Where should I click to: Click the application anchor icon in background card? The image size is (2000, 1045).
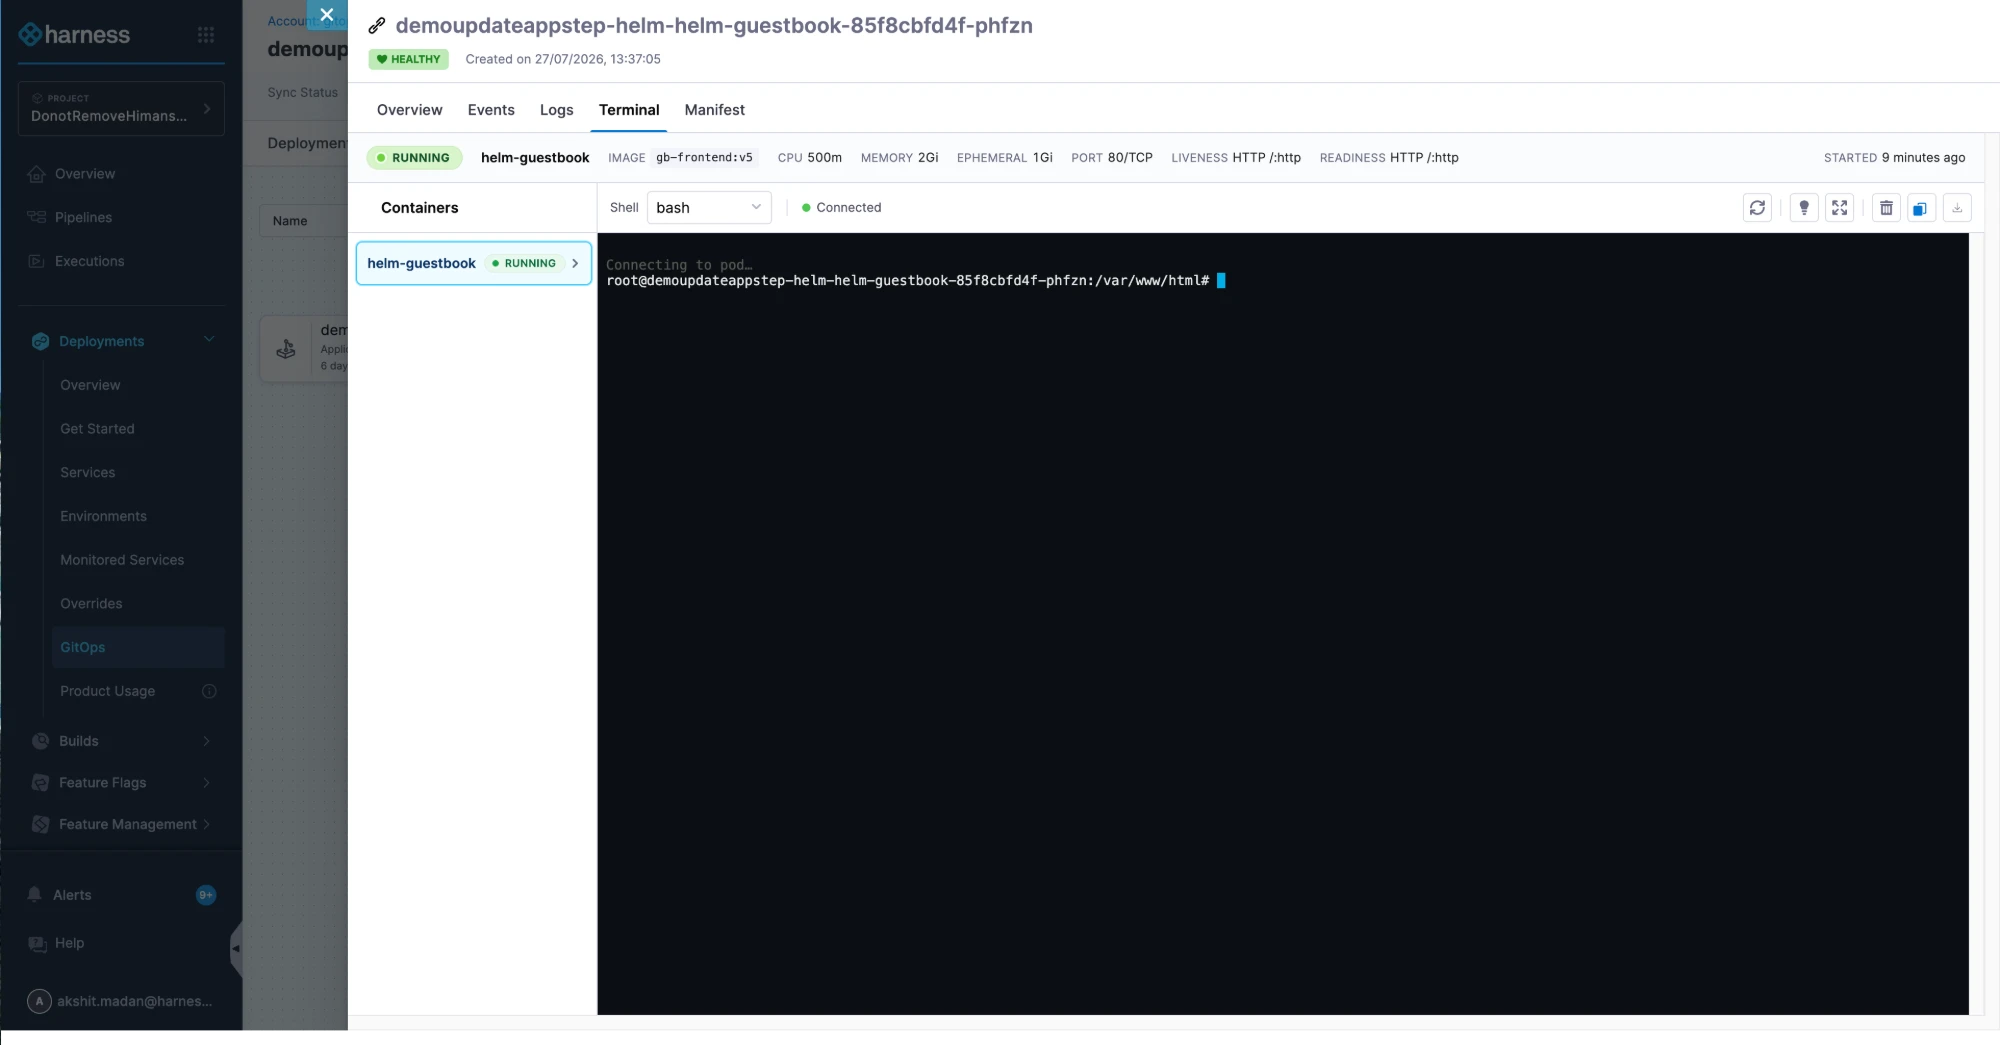pos(286,349)
